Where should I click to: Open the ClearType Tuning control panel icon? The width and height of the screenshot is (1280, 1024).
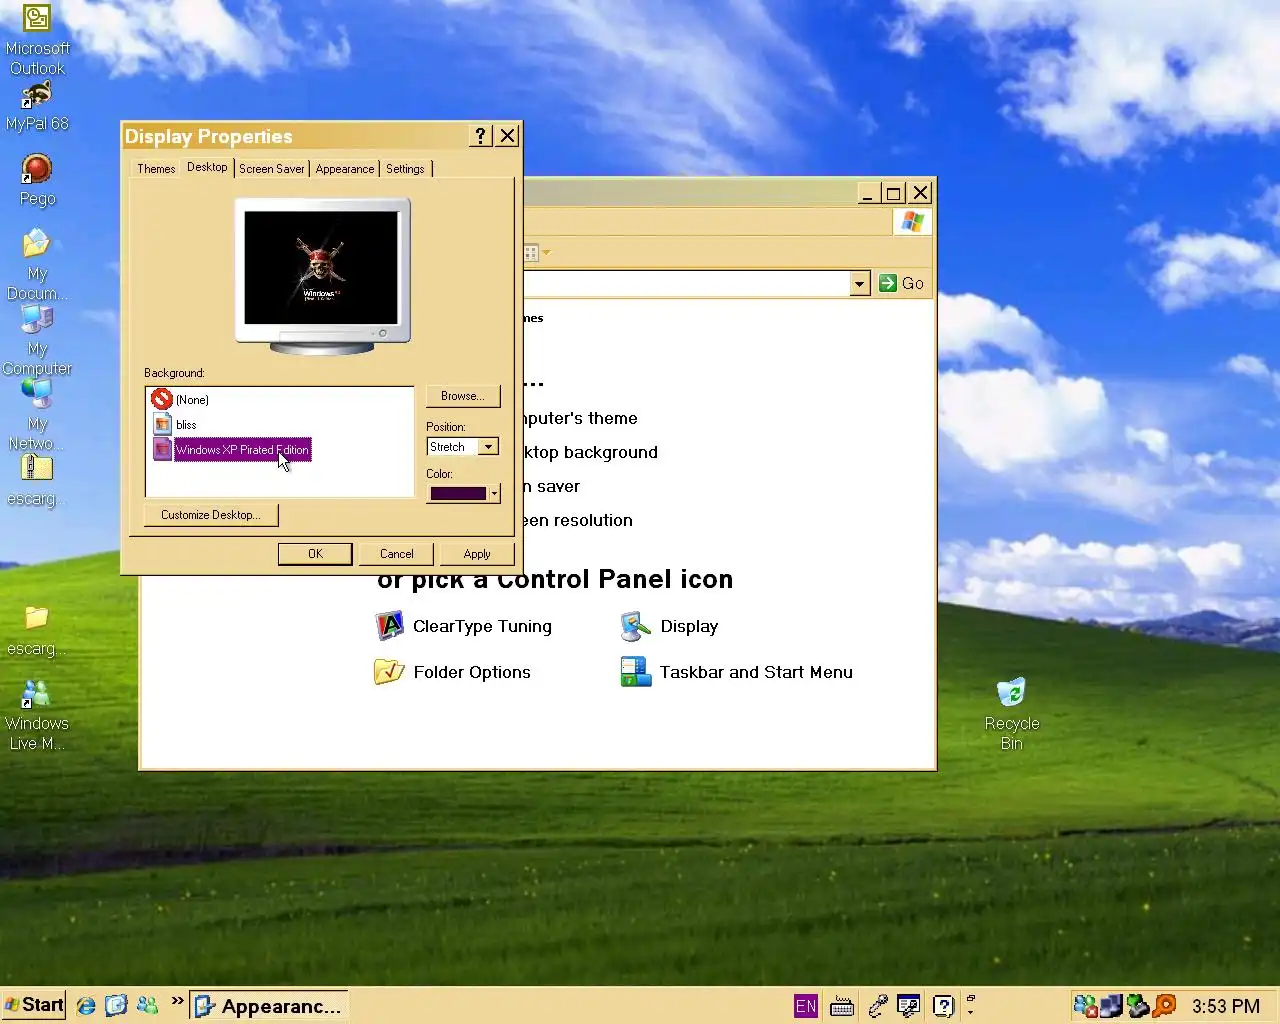click(463, 626)
